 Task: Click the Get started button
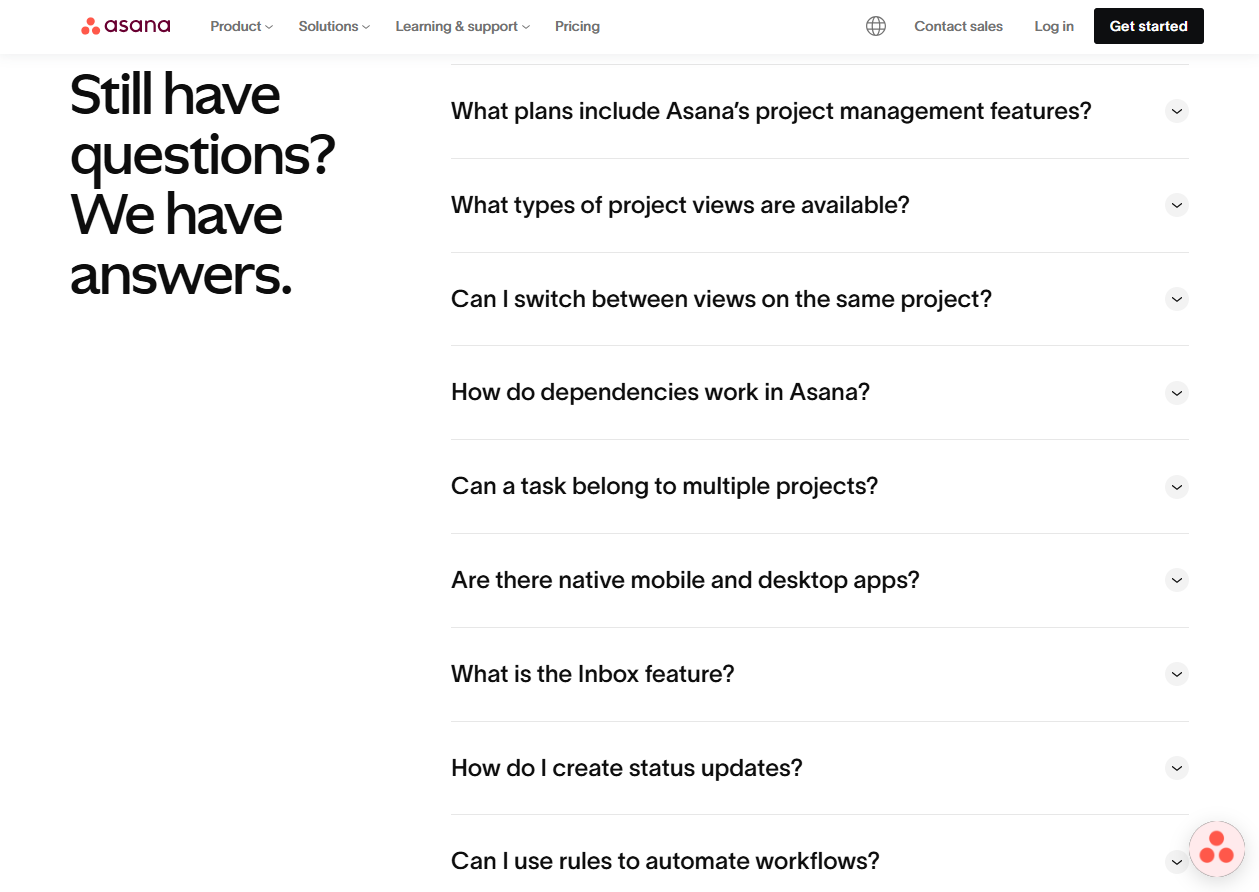point(1148,26)
